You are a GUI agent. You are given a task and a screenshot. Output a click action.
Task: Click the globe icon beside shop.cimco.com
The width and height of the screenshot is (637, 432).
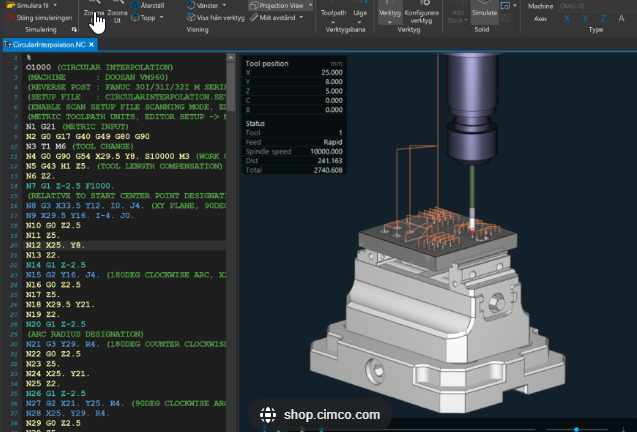pyautogui.click(x=268, y=415)
